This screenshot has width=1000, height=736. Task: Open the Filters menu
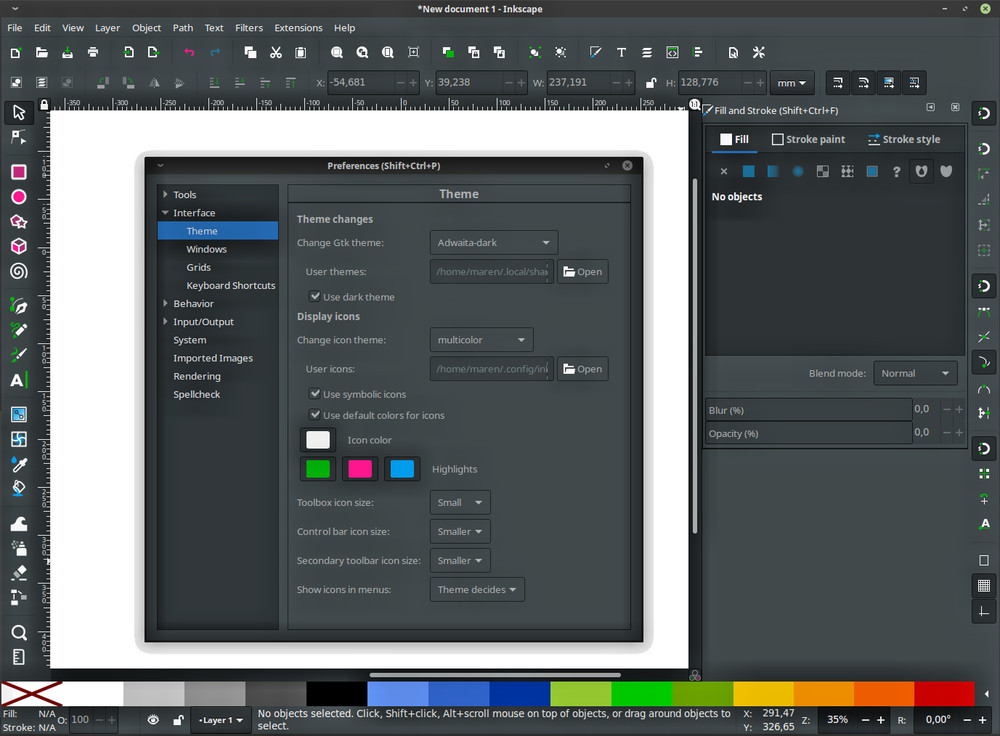tap(249, 27)
